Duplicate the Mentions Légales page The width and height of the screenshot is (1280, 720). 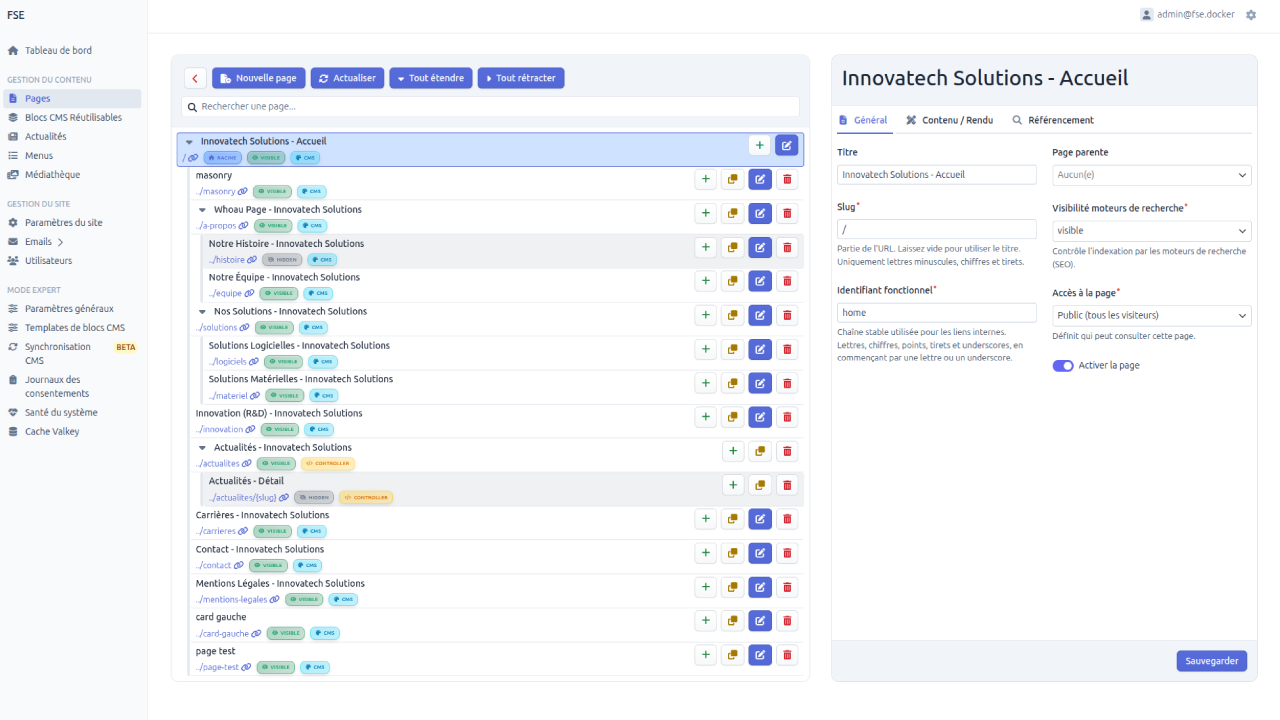(x=733, y=587)
